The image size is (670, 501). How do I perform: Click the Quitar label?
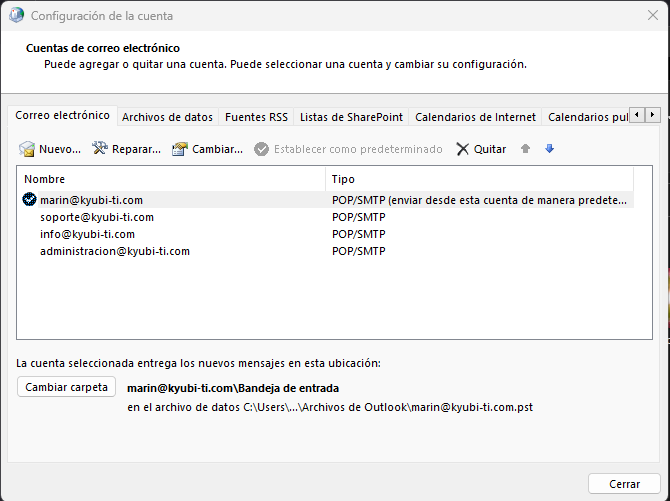coord(490,149)
